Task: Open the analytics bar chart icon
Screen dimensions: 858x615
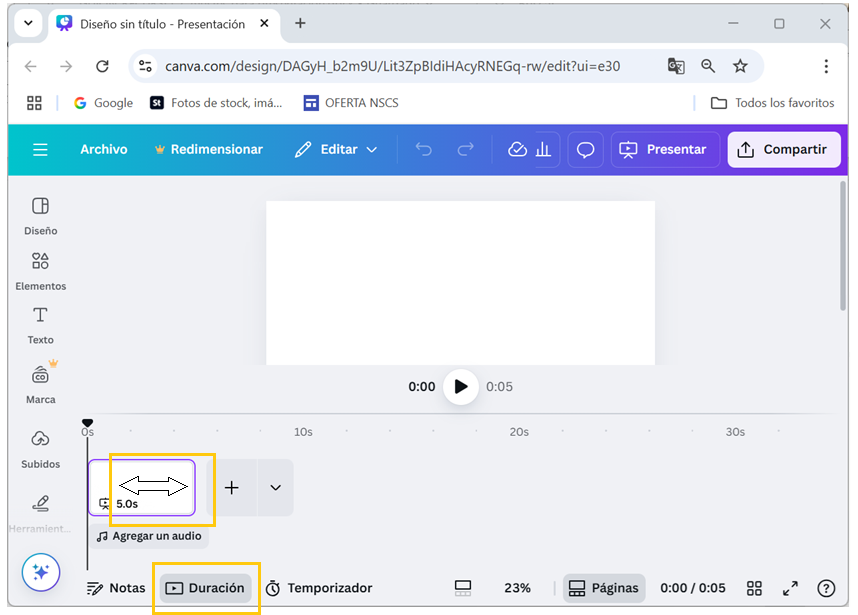Action: pyautogui.click(x=544, y=149)
